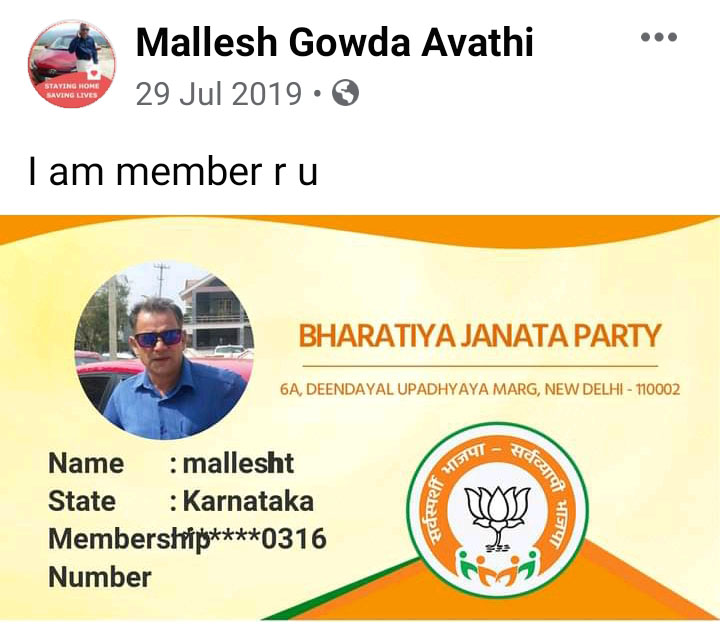Open the BJP membership card image
Image resolution: width=720 pixels, height=626 pixels.
360,417
